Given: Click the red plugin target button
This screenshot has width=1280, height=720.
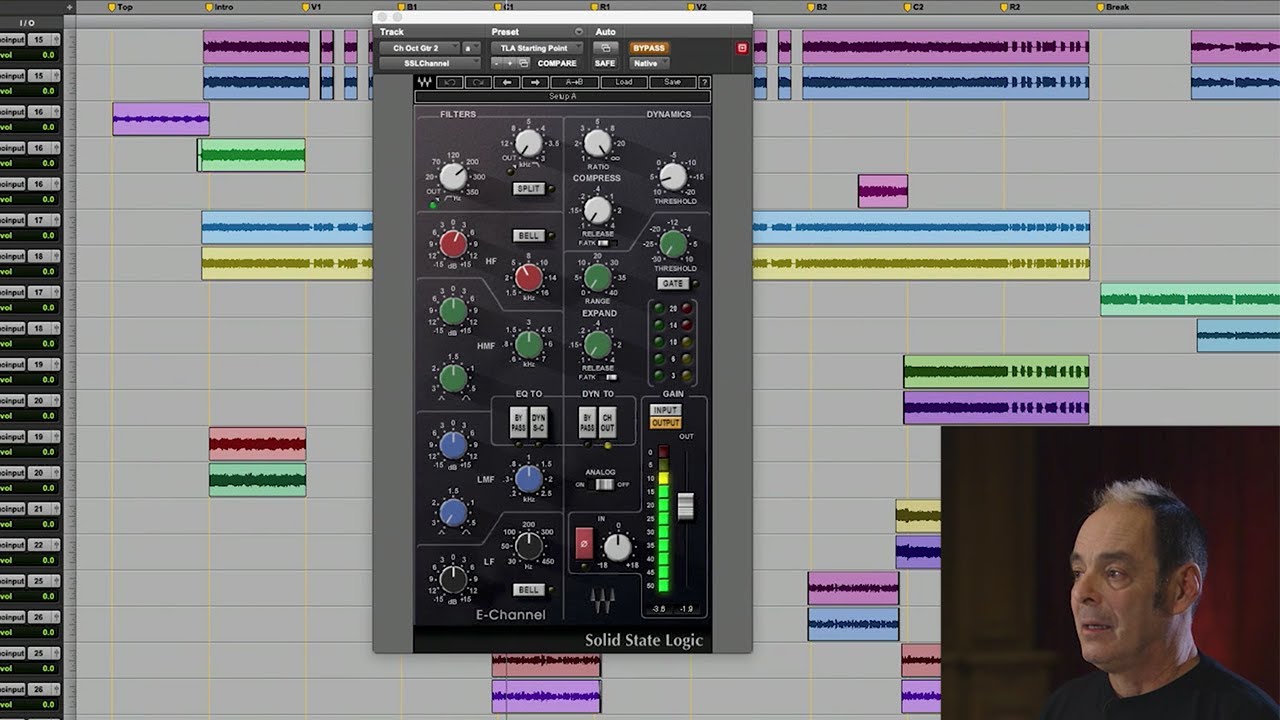Looking at the screenshot, I should point(742,48).
